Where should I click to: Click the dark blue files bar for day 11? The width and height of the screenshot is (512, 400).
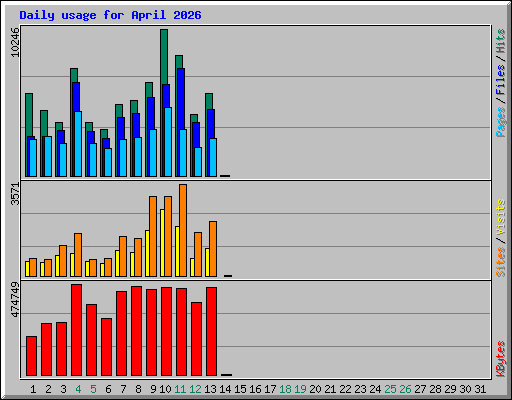(x=181, y=99)
